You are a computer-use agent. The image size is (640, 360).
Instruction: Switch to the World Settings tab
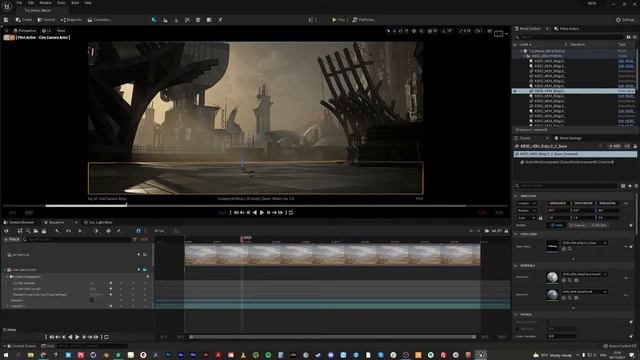[x=568, y=138]
